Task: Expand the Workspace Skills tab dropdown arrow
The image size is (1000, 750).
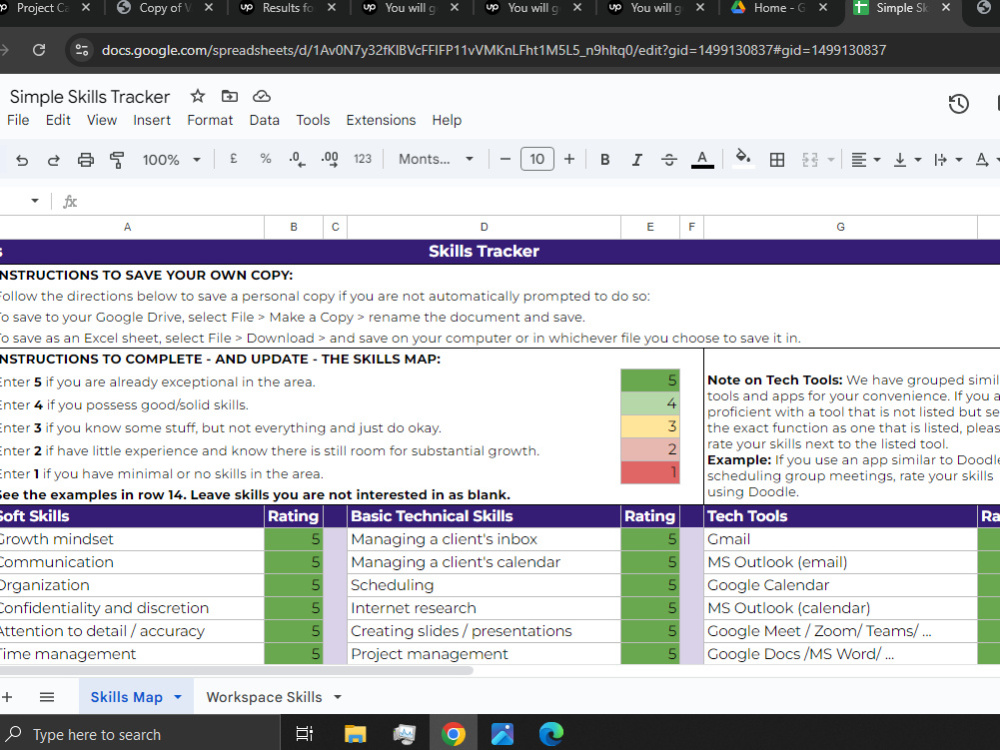Action: click(x=337, y=697)
